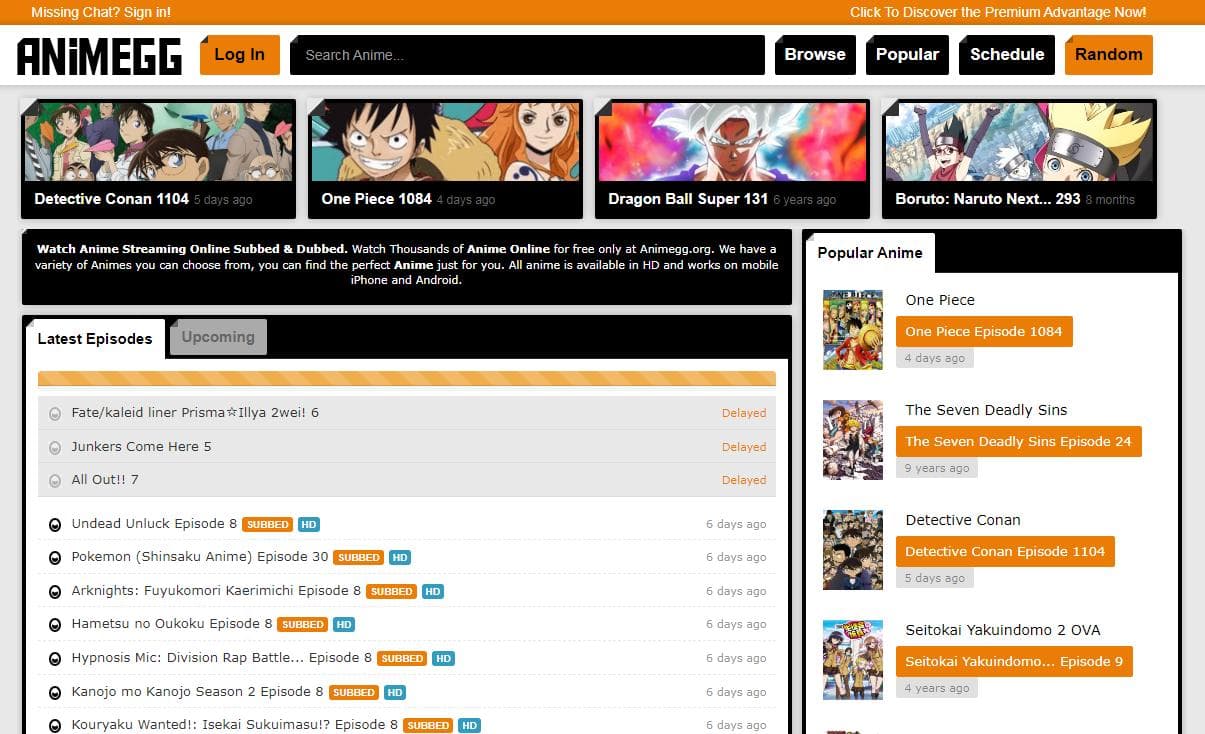Click the Seitokai Yakuindomo 2 OVA cover
Viewport: 1205px width, 734px height.
pyautogui.click(x=853, y=660)
